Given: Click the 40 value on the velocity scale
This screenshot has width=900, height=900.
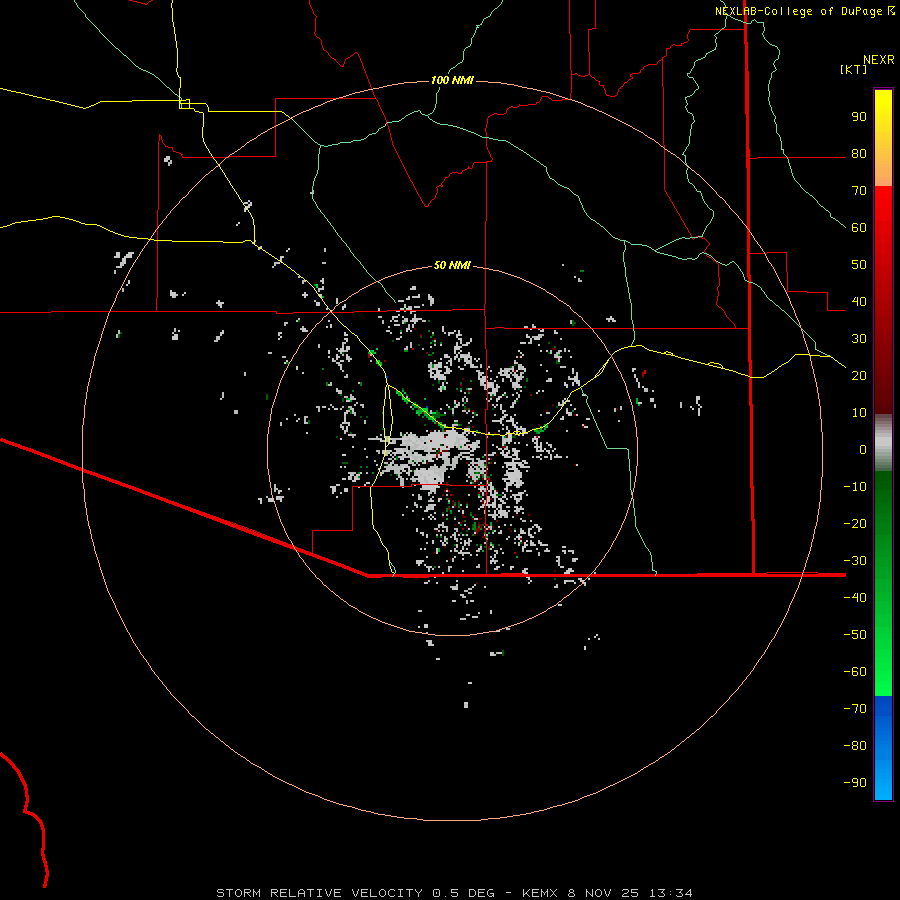Looking at the screenshot, I should (859, 302).
